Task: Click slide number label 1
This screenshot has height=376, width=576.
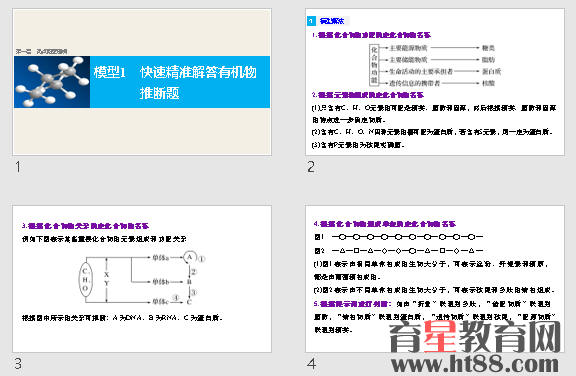Action: pos(18,167)
